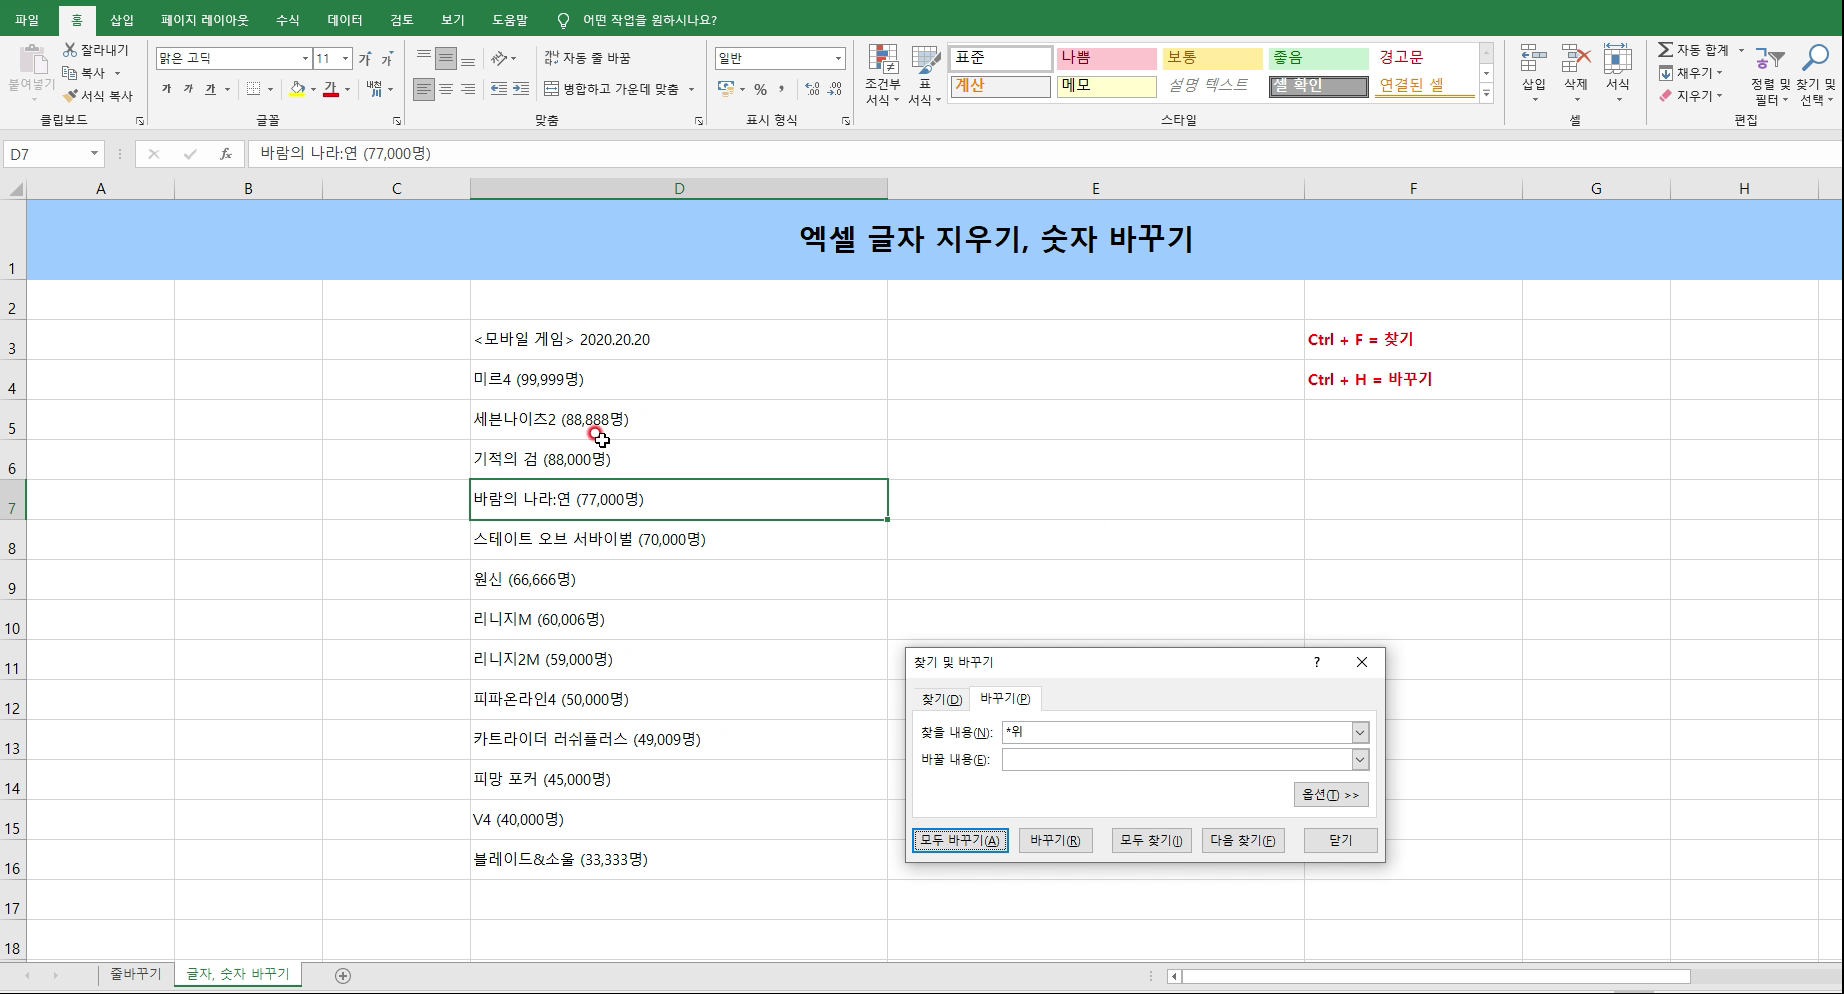Open Conditional Formatting (조건부 서식)

click(x=883, y=75)
